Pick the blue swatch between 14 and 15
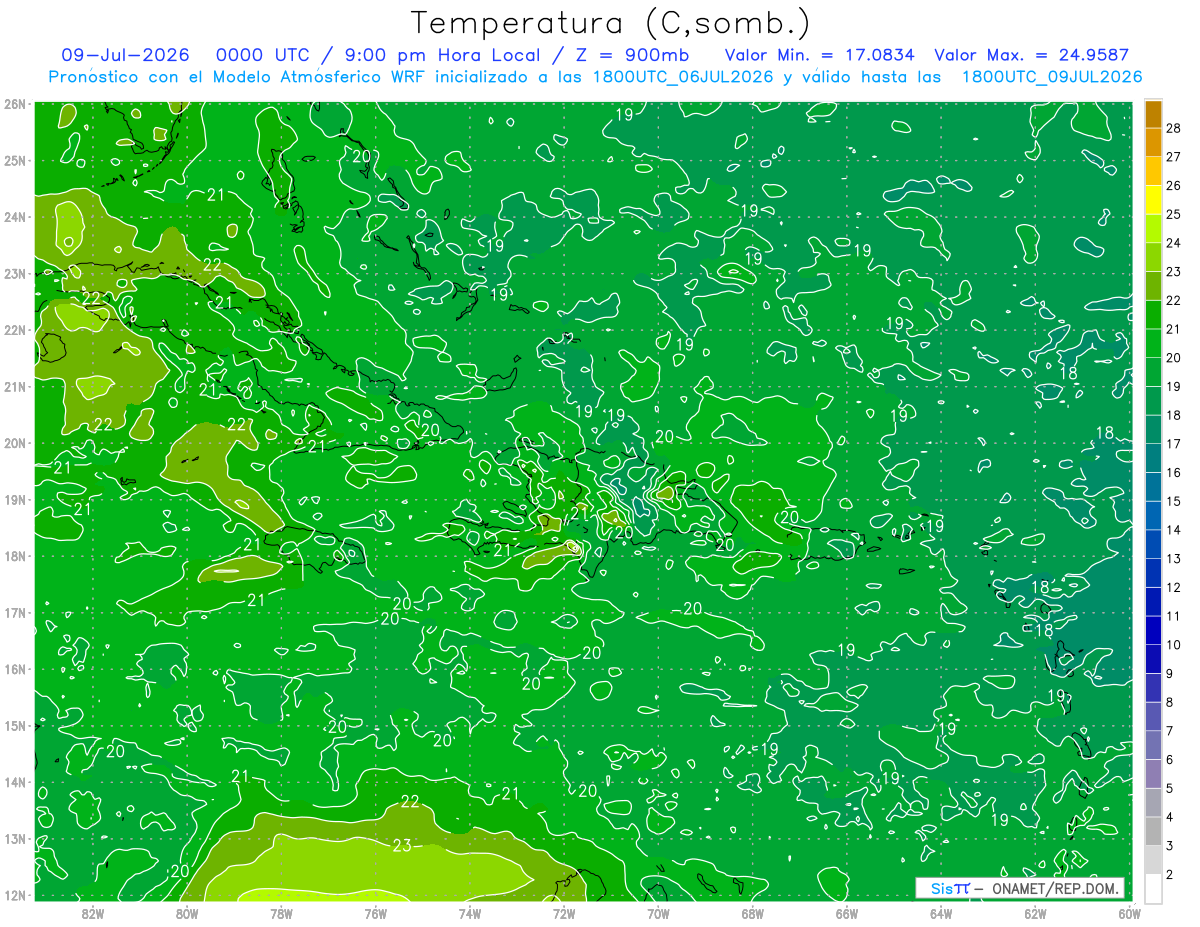Image resolution: width=1200 pixels, height=927 pixels. click(x=1153, y=517)
